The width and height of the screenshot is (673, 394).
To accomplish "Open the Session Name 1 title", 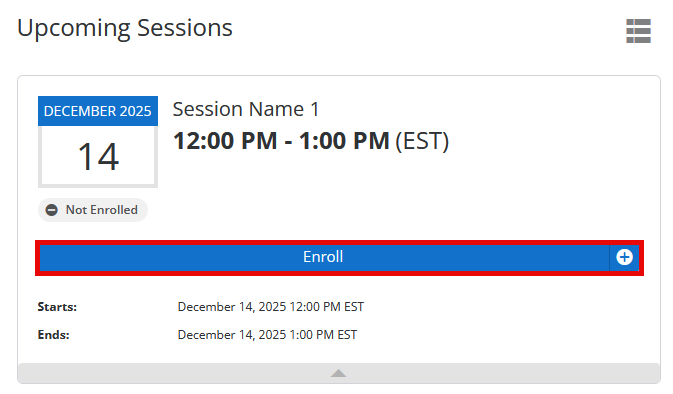I will pyautogui.click(x=246, y=109).
